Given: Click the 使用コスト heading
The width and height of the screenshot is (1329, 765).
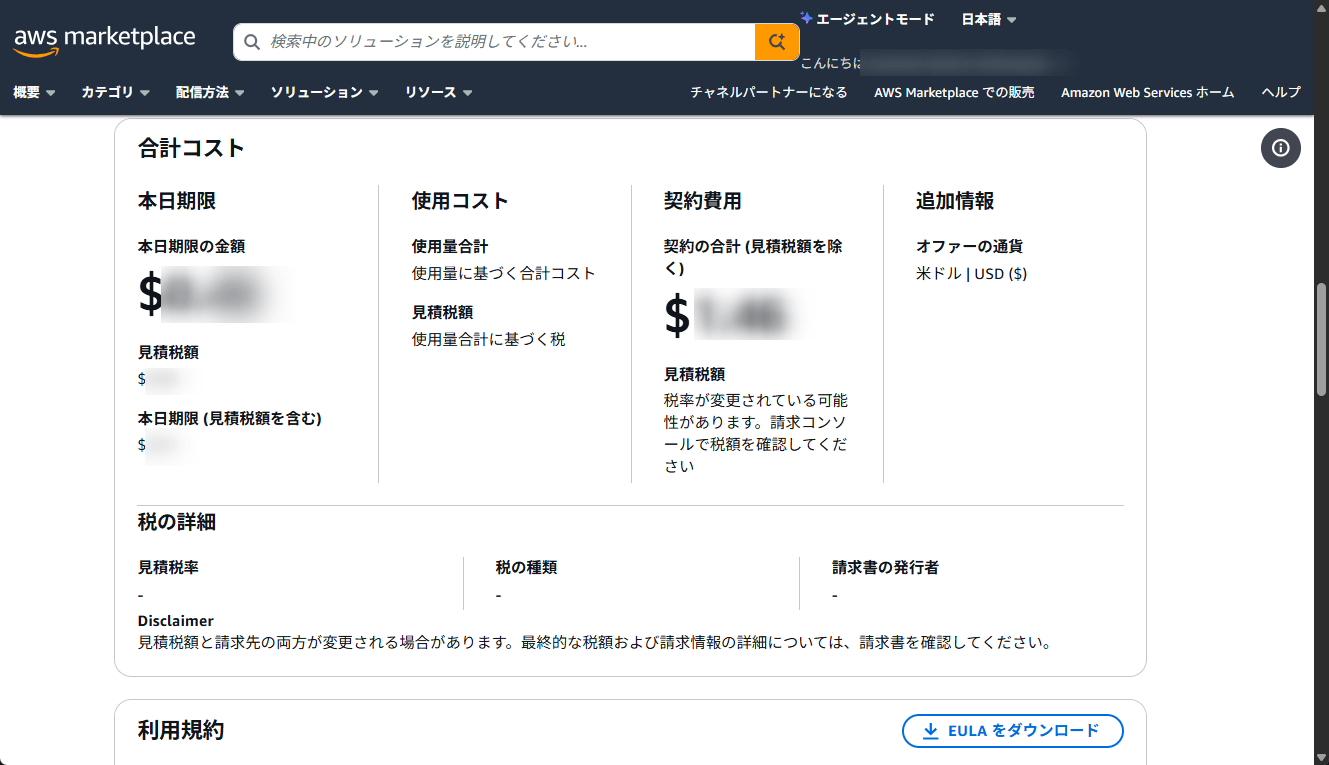Looking at the screenshot, I should [460, 201].
